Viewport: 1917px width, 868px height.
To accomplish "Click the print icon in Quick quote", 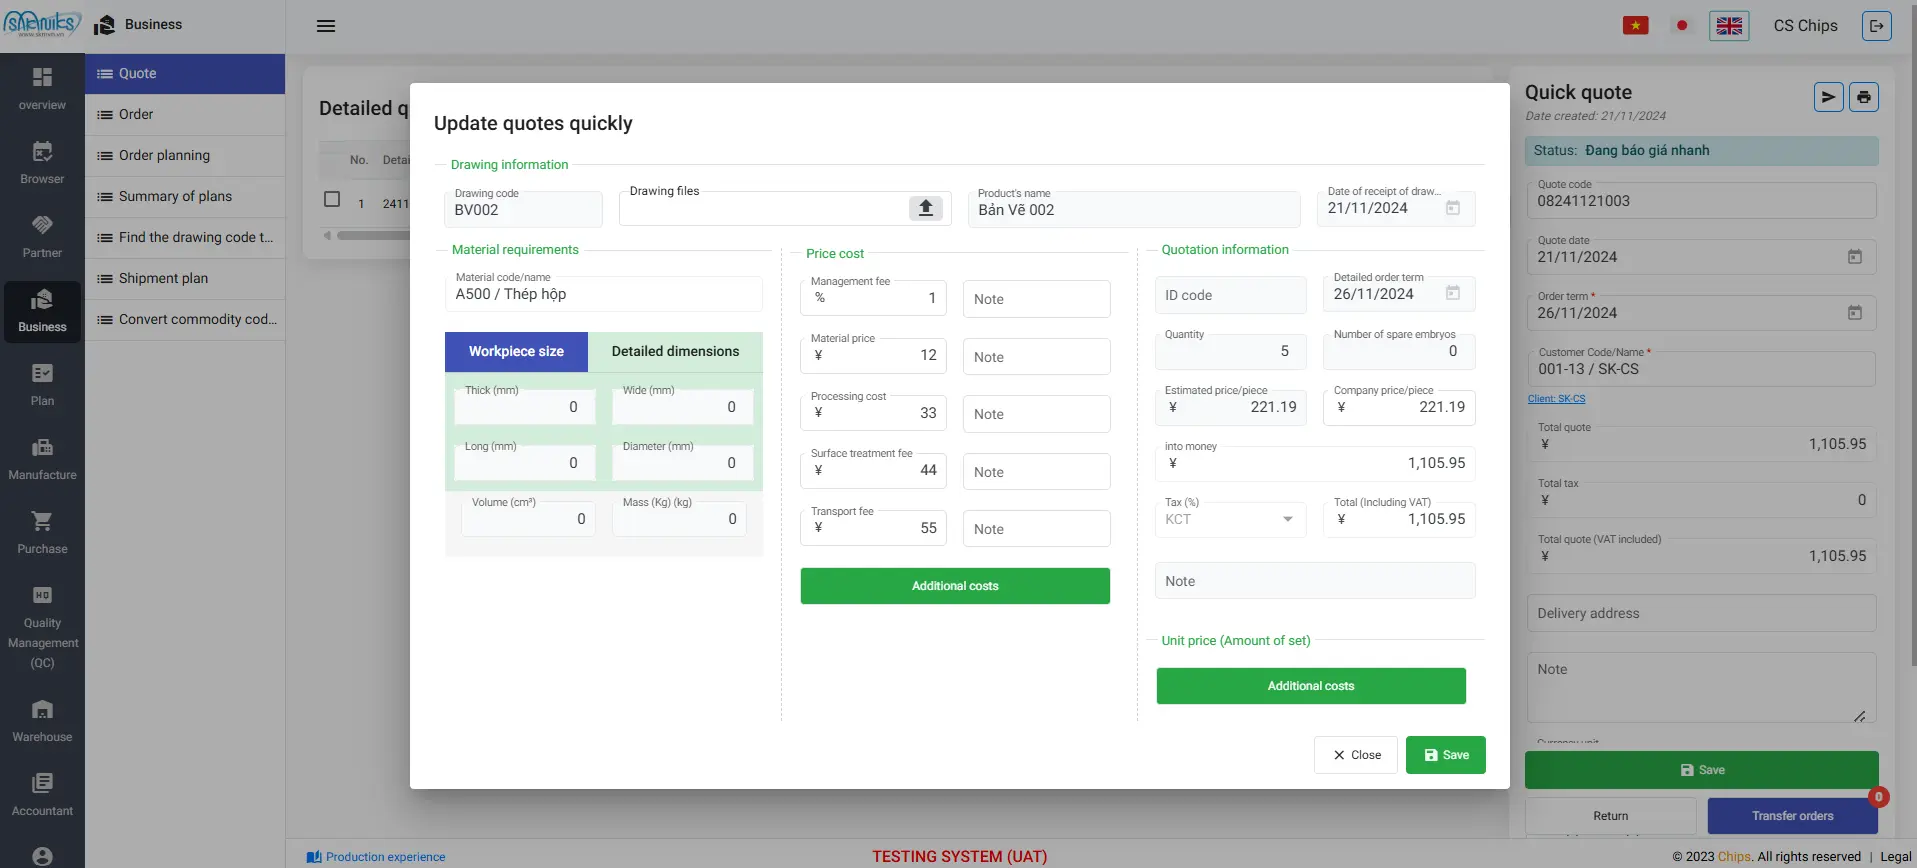I will coord(1863,97).
